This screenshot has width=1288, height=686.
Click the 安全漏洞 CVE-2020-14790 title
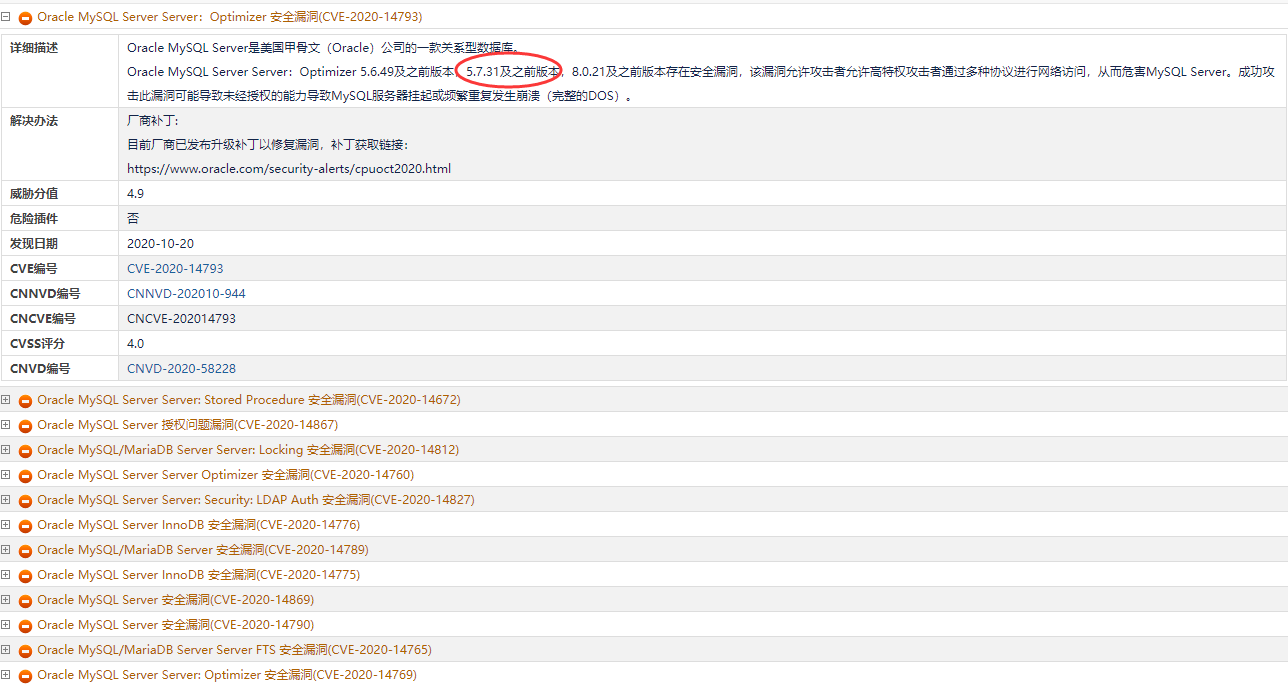(x=176, y=625)
